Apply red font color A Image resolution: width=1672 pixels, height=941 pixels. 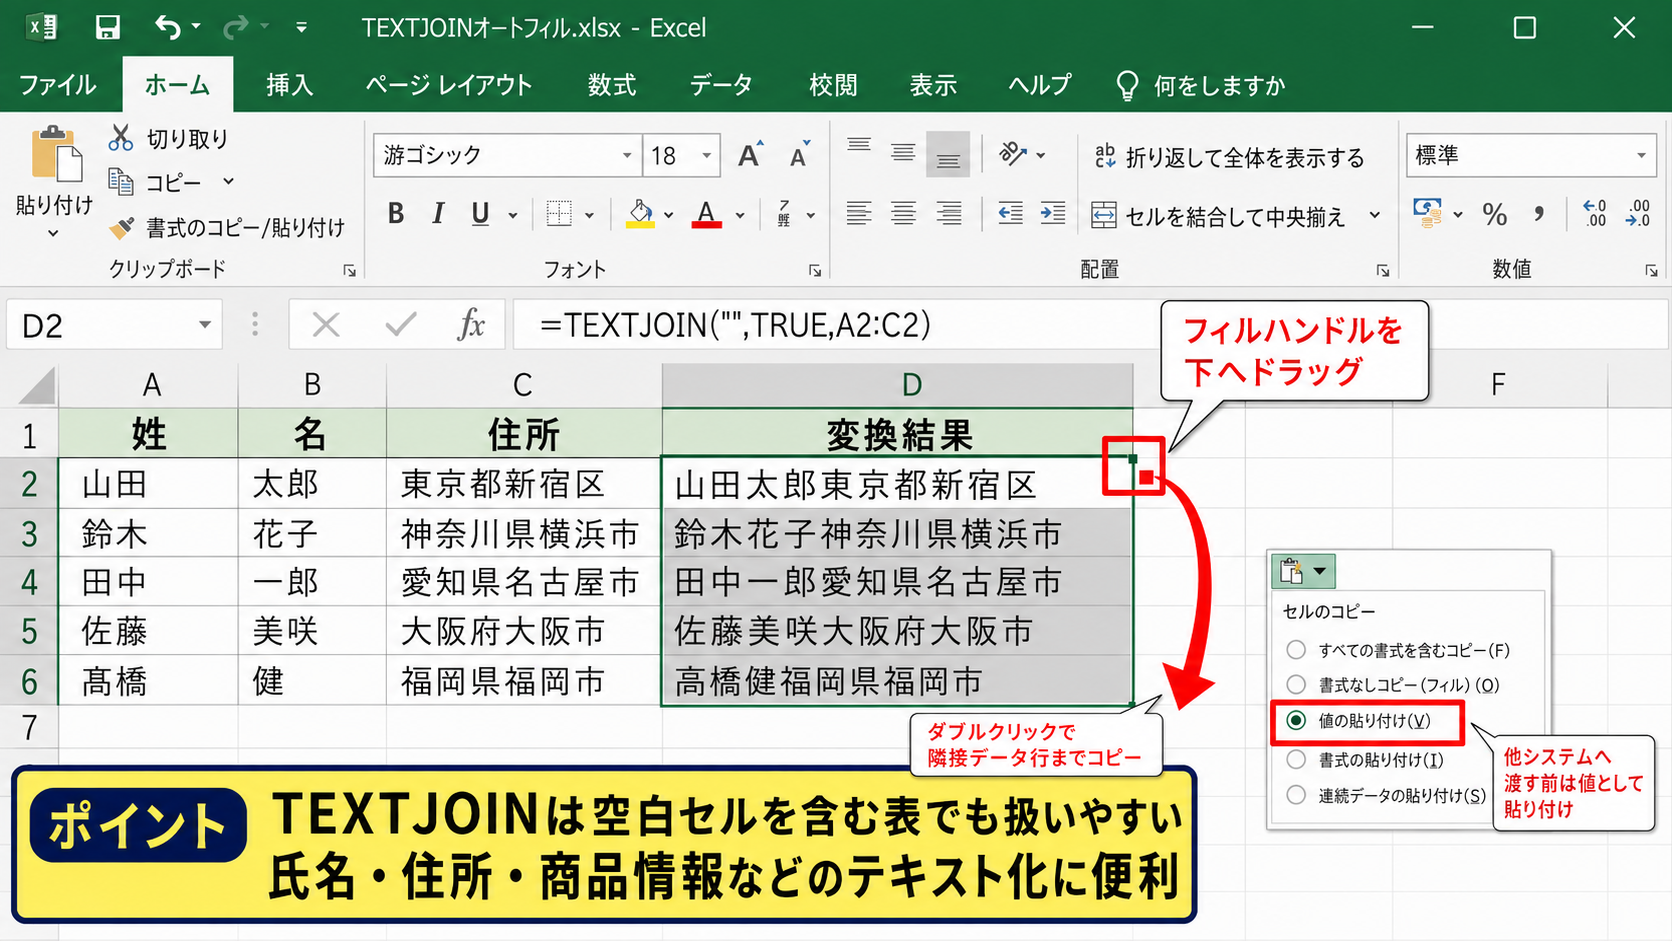point(707,214)
